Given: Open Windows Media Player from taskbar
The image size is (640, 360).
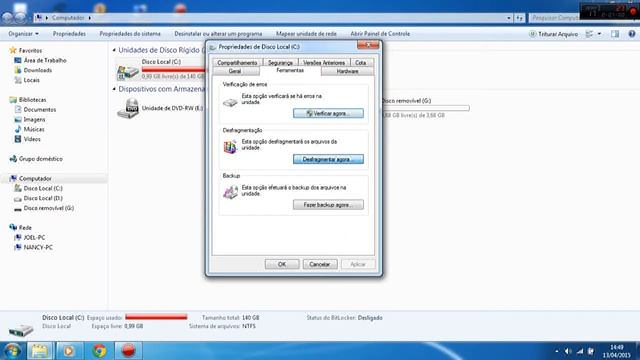Looking at the screenshot, I should (x=69, y=351).
